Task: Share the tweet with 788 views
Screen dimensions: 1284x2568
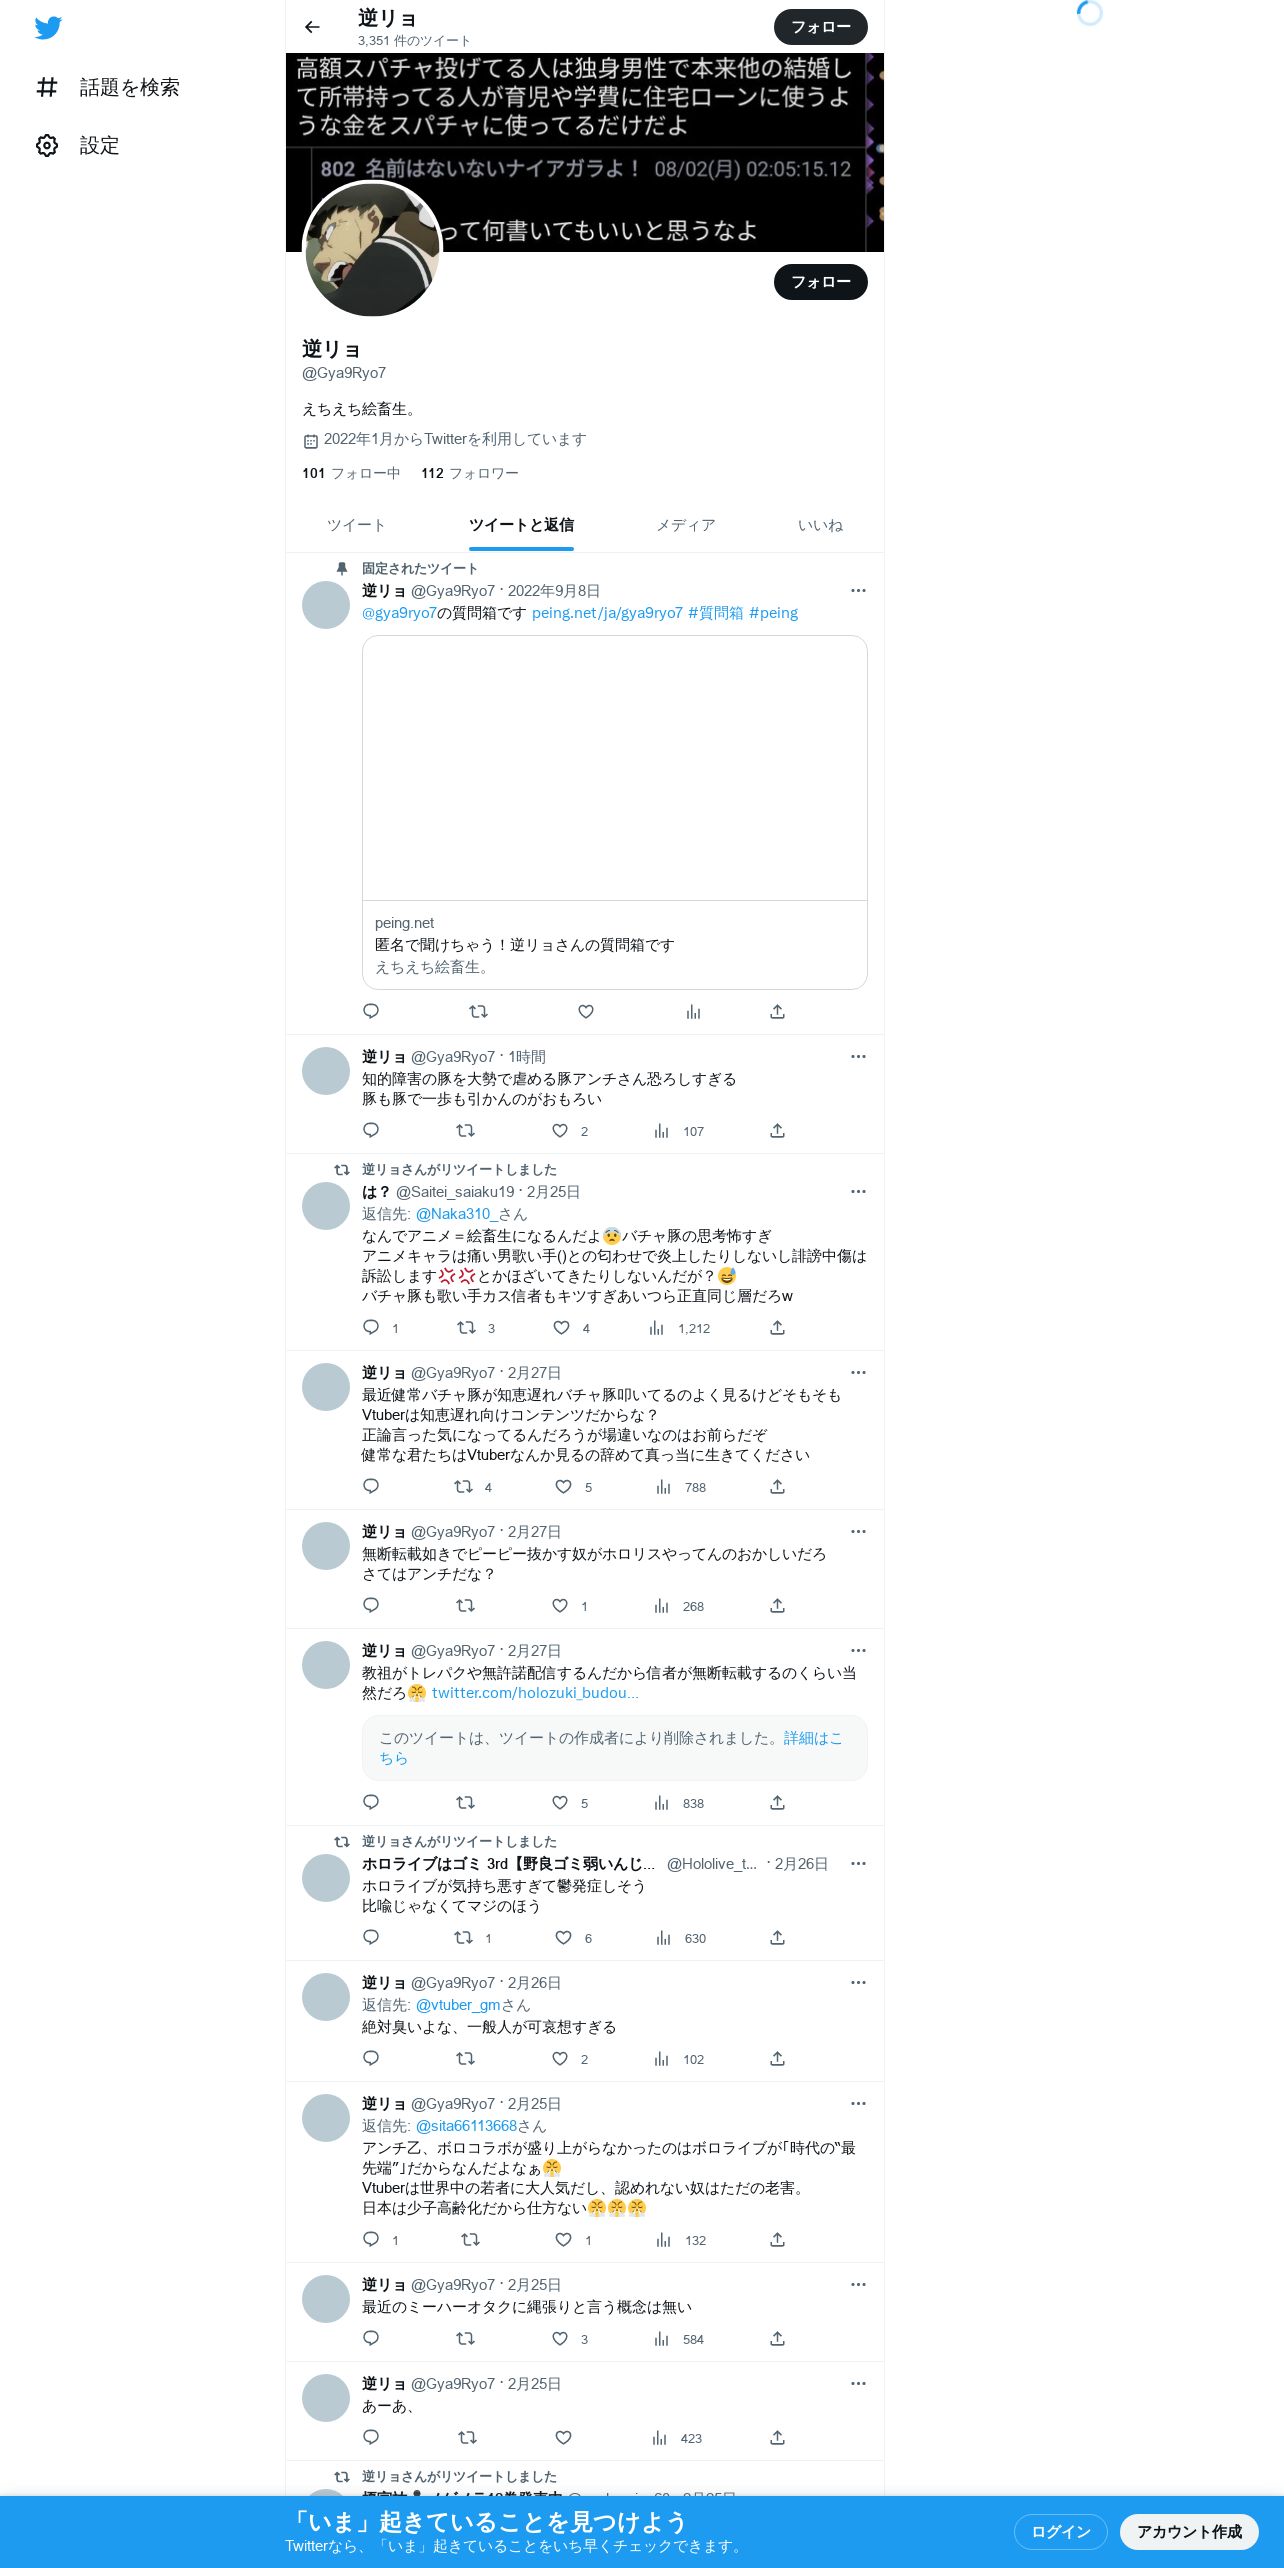Action: click(777, 1487)
